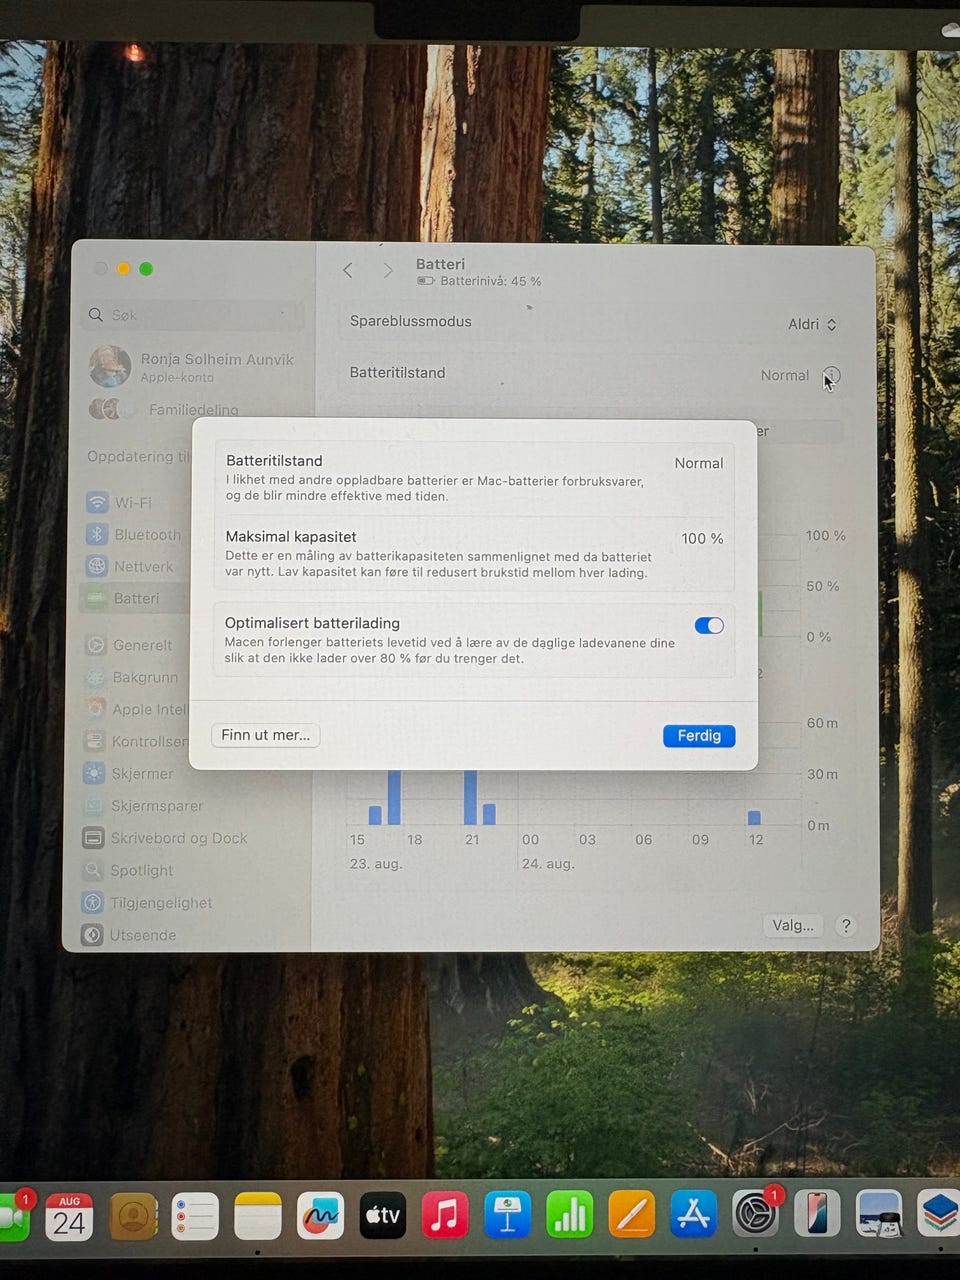Open the Oppdatering til... sidebar entry
Screen dimensions: 960x1280
[138, 456]
